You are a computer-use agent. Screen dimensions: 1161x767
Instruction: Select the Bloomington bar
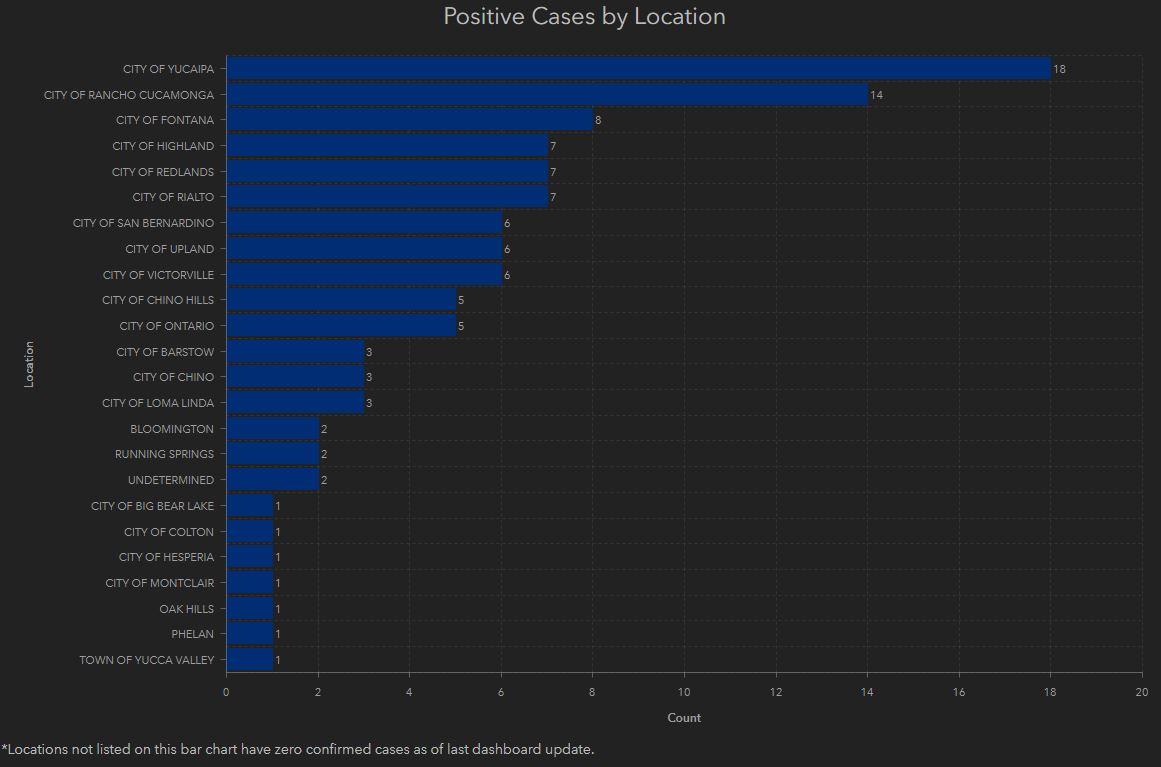[x=272, y=429]
